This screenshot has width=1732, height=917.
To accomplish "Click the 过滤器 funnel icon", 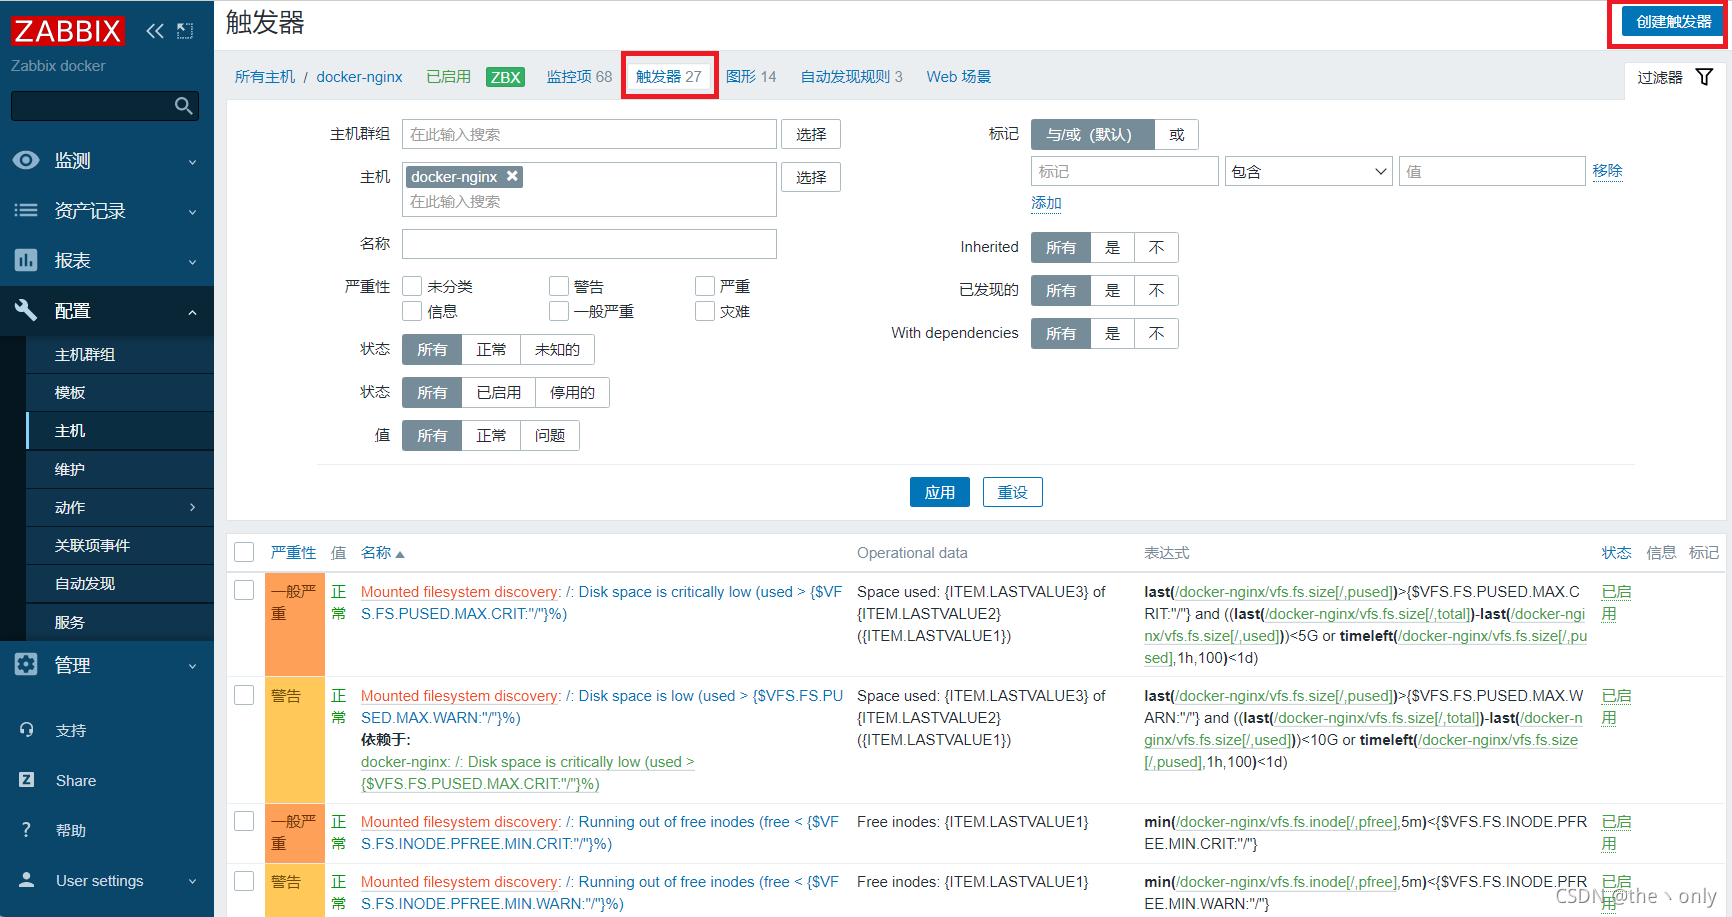I will point(1705,77).
